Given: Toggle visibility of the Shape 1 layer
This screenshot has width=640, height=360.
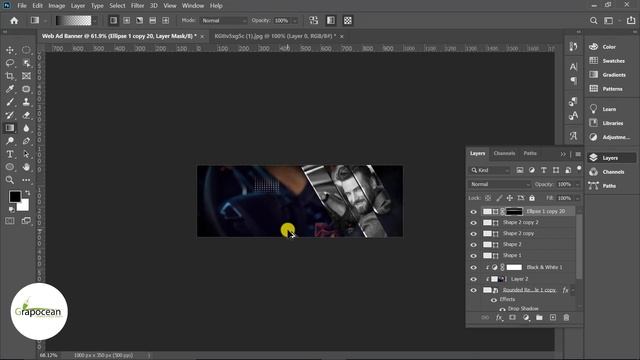Looking at the screenshot, I should click(473, 256).
